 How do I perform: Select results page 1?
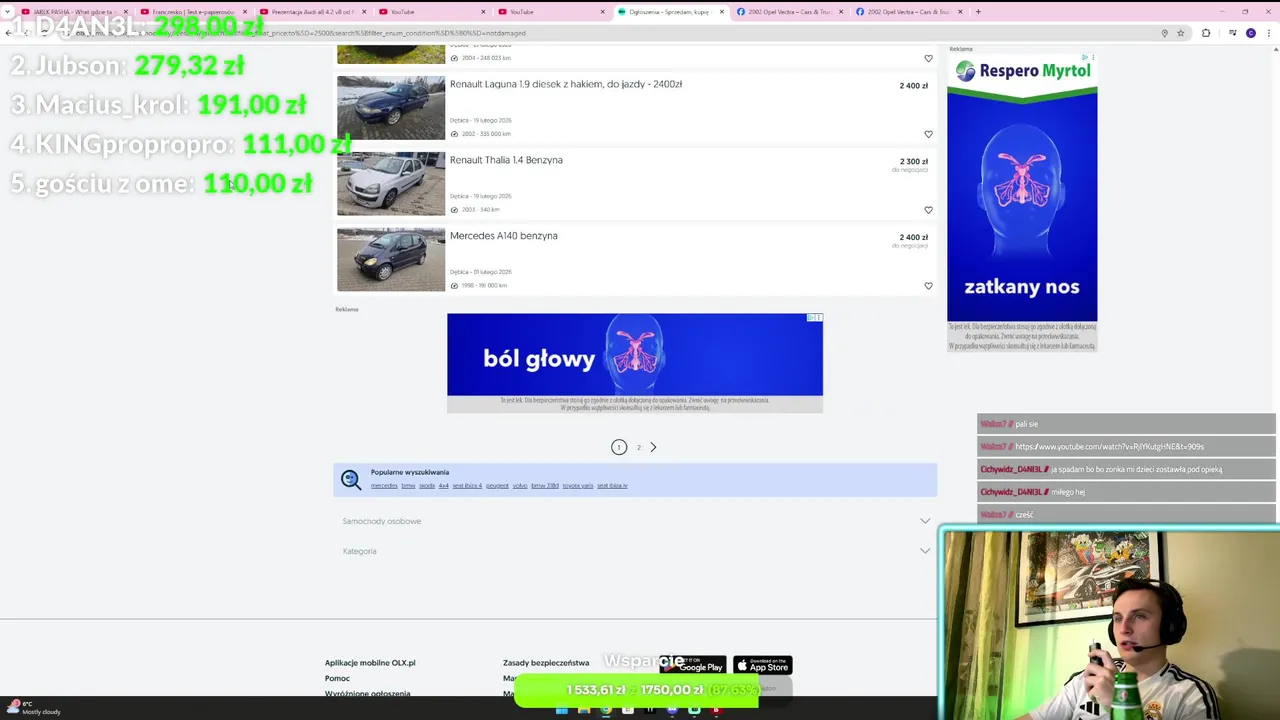[619, 447]
